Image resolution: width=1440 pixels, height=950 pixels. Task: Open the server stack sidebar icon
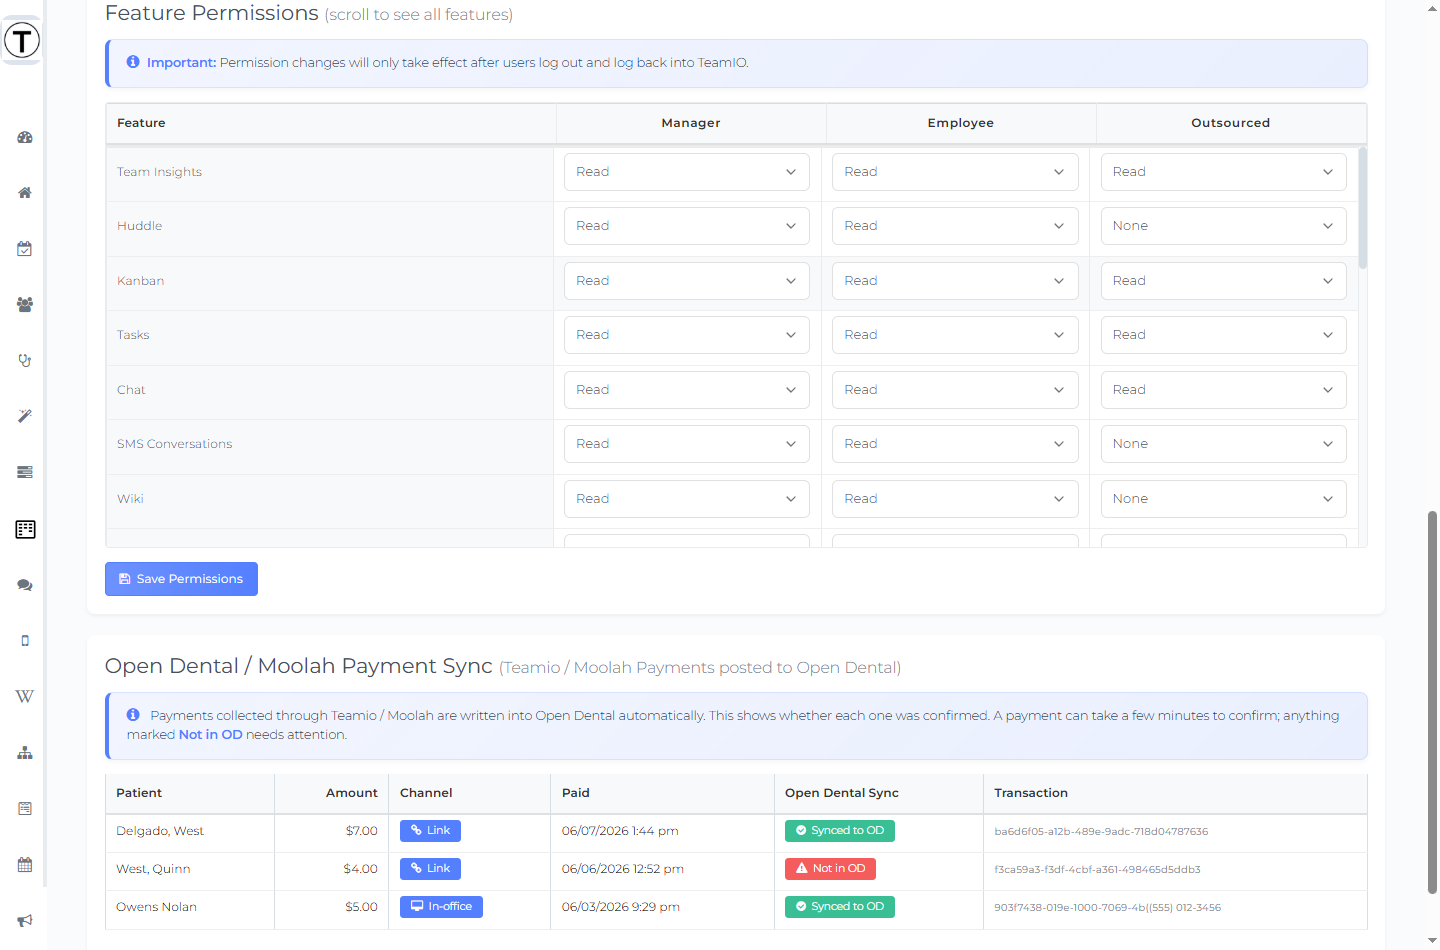(25, 472)
